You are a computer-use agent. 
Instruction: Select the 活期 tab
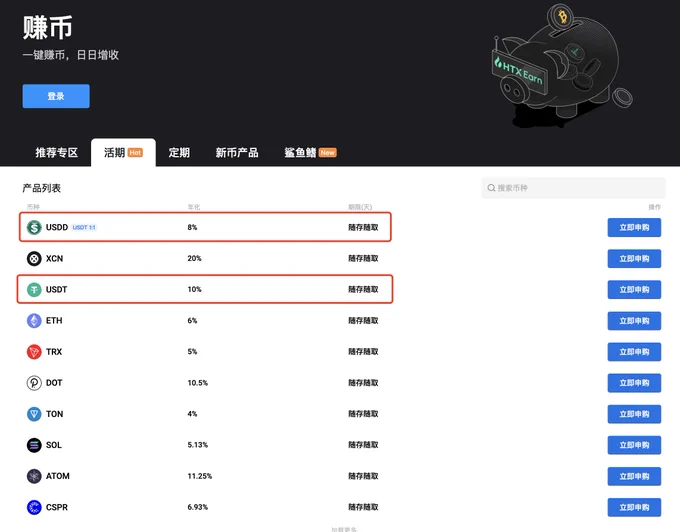[x=123, y=153]
